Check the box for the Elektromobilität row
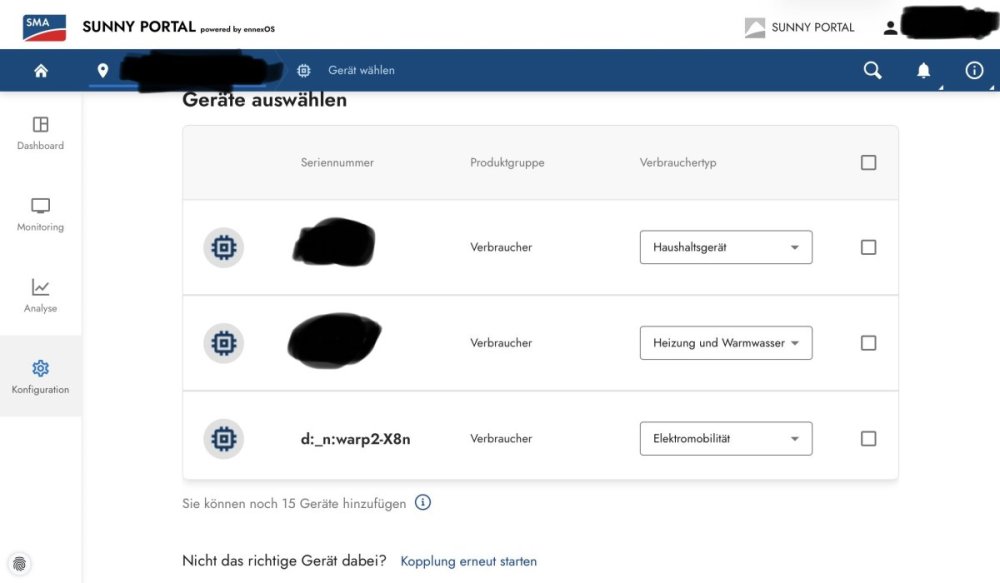This screenshot has width=1000, height=583. (x=868, y=438)
